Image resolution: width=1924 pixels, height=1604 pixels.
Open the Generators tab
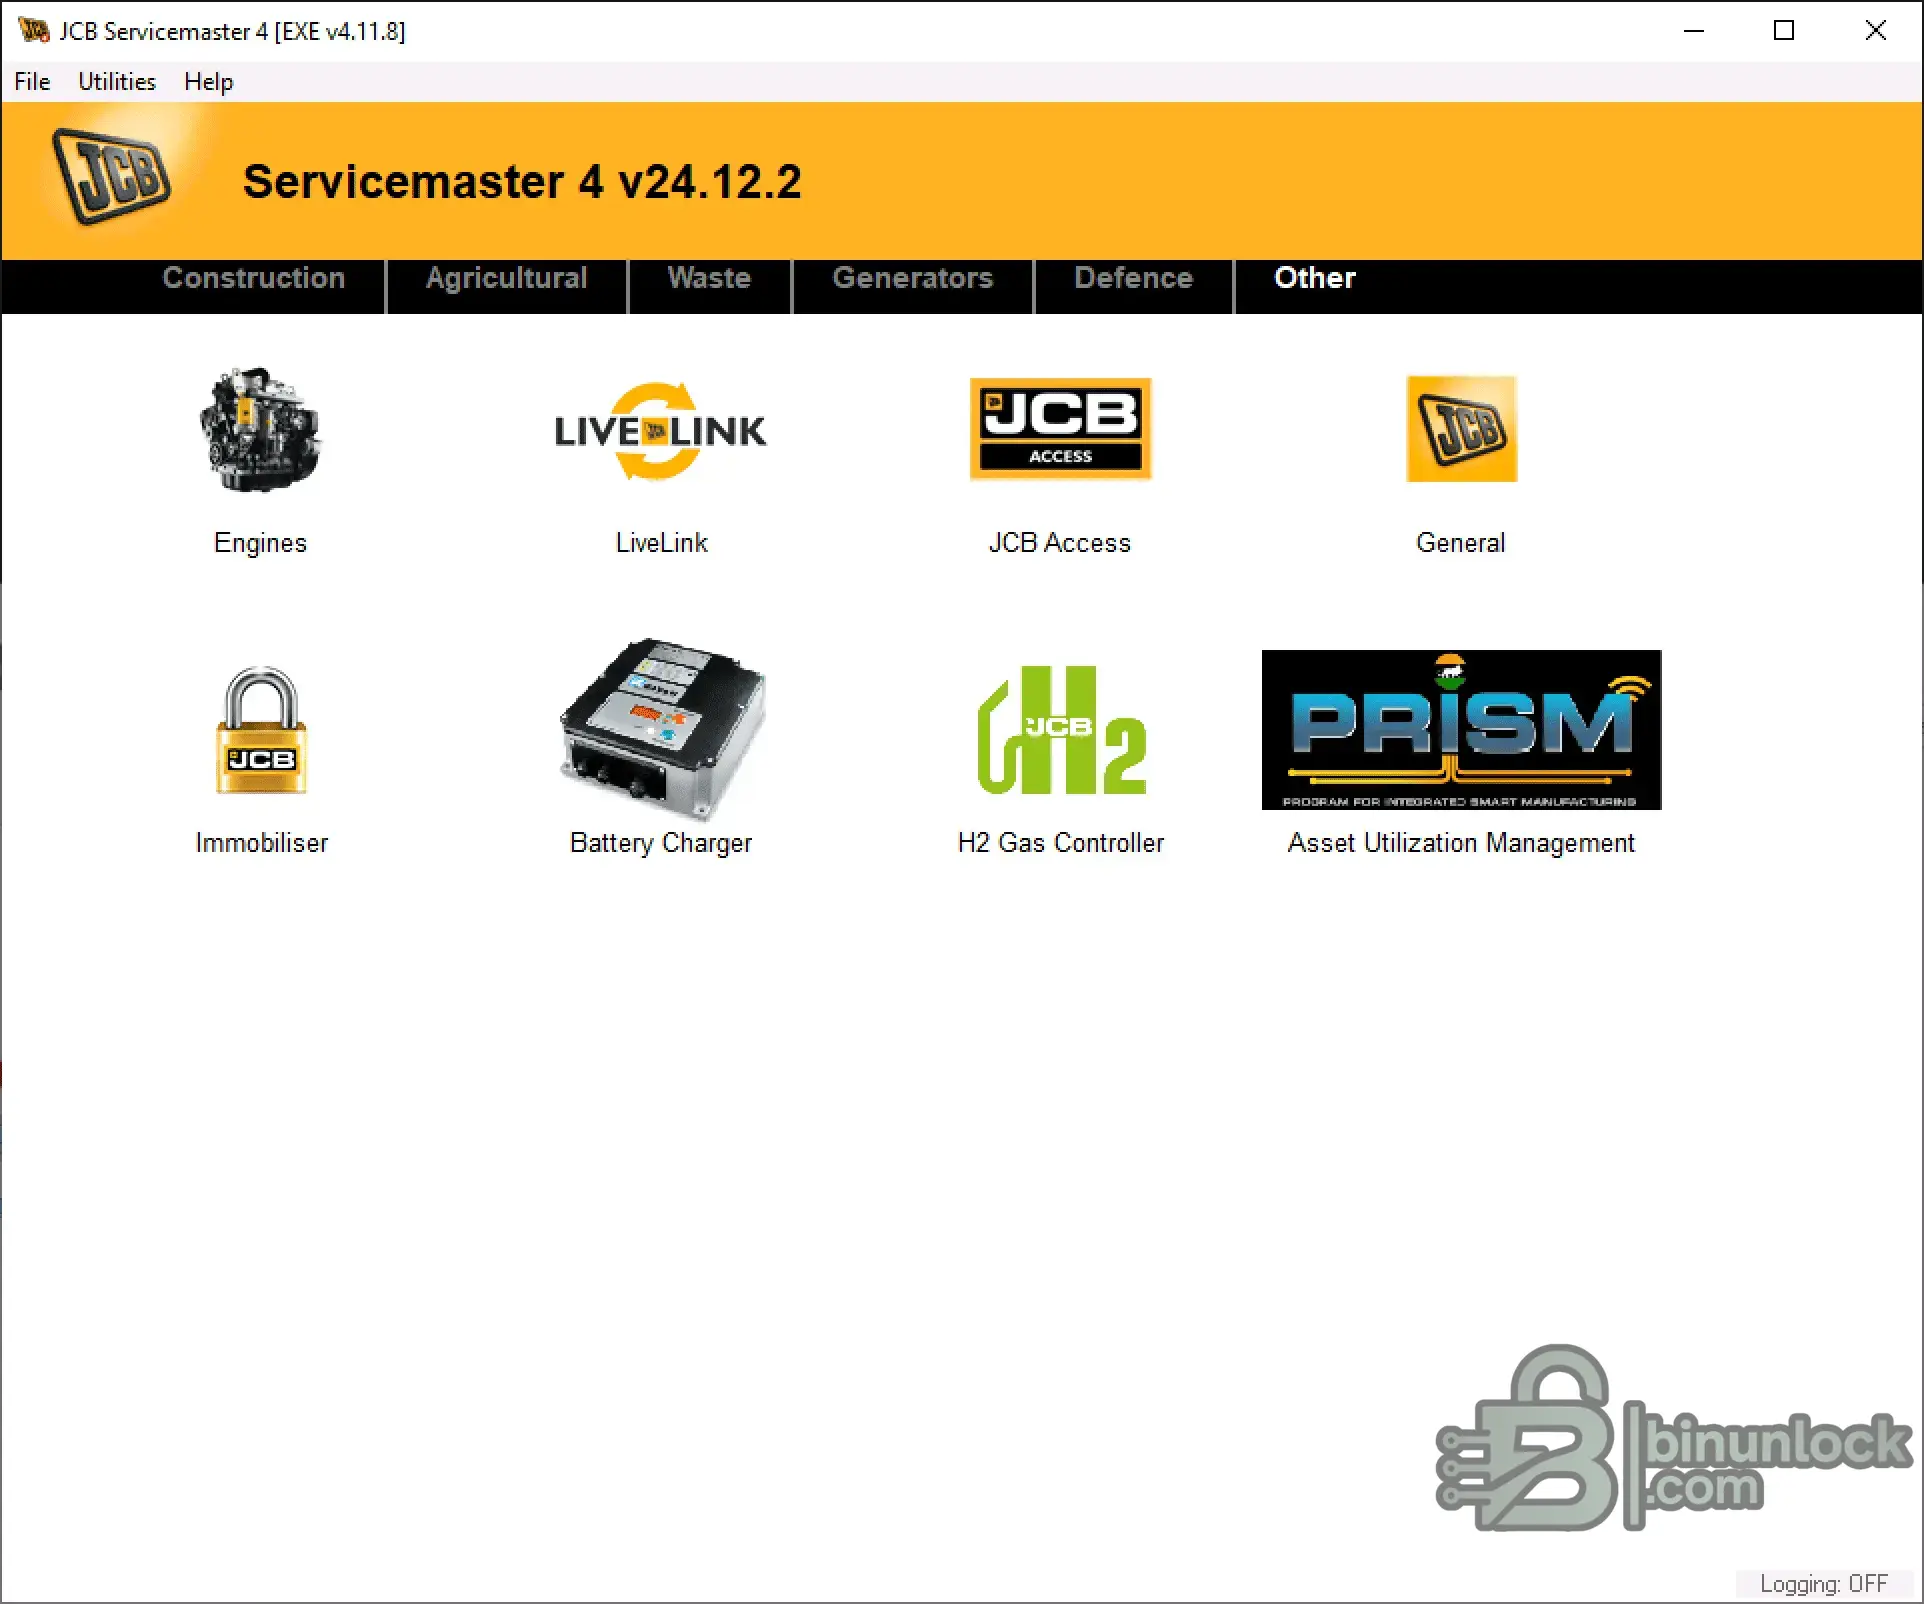click(913, 278)
